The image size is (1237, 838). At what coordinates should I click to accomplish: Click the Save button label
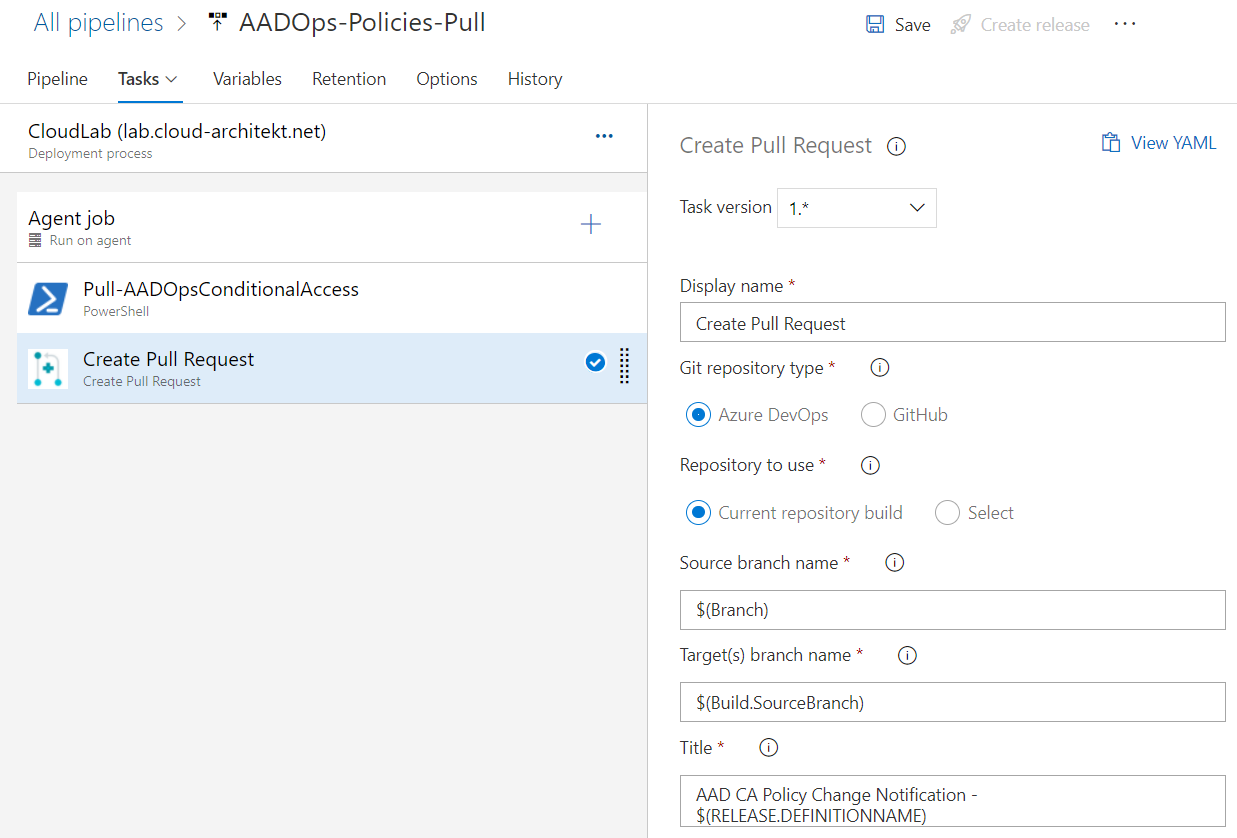pyautogui.click(x=912, y=25)
